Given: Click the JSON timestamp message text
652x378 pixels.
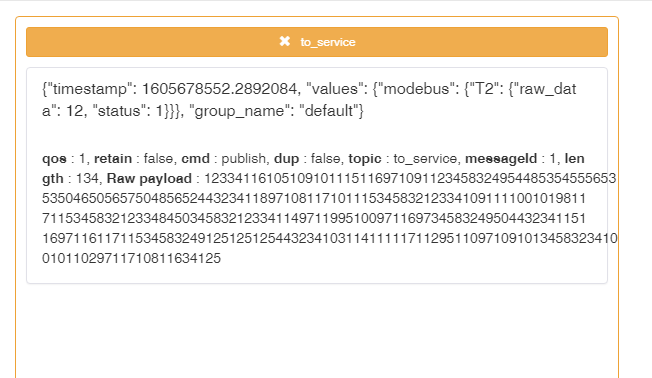Looking at the screenshot, I should coord(309,100).
